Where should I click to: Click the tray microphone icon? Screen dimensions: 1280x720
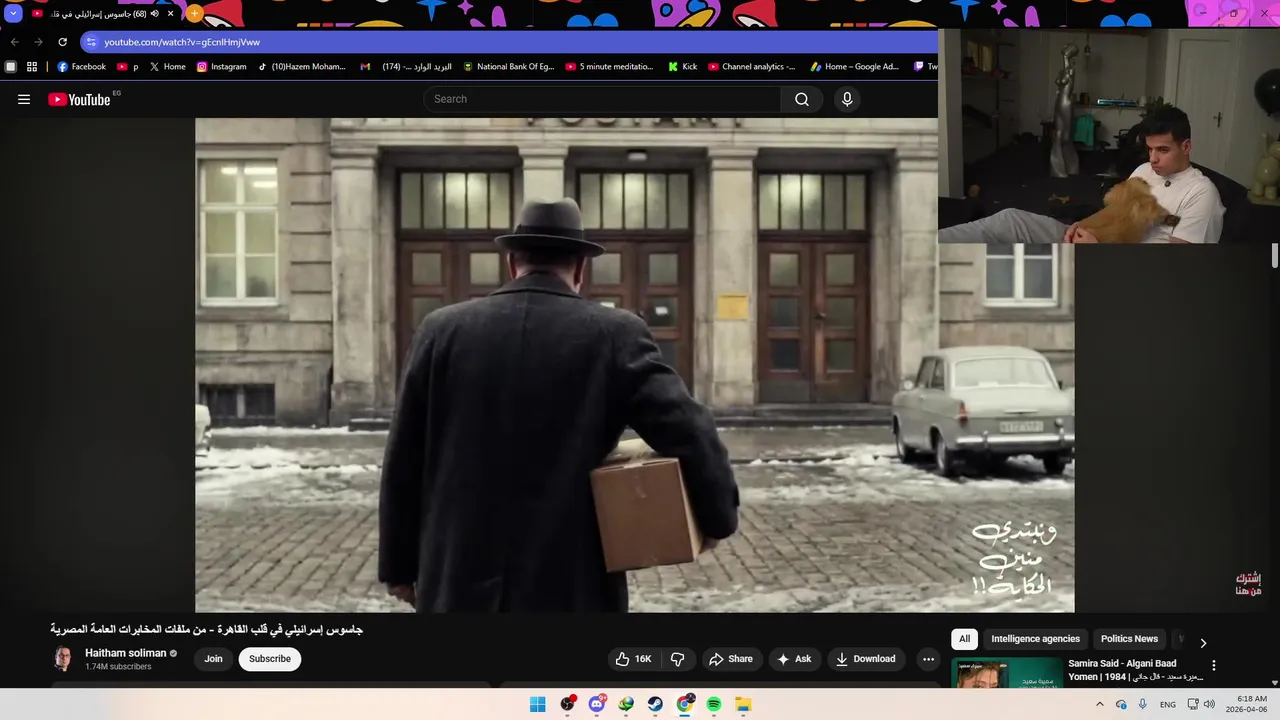pos(1143,704)
